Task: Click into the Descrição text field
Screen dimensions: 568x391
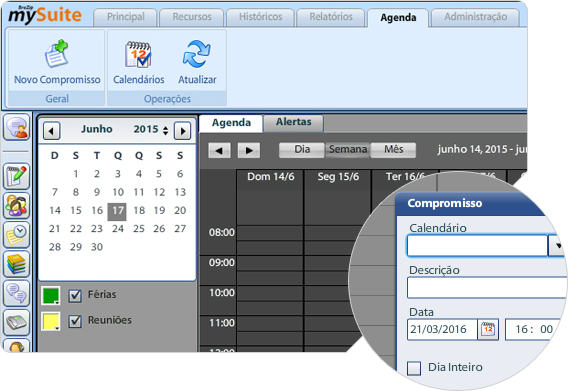Action: pos(487,288)
